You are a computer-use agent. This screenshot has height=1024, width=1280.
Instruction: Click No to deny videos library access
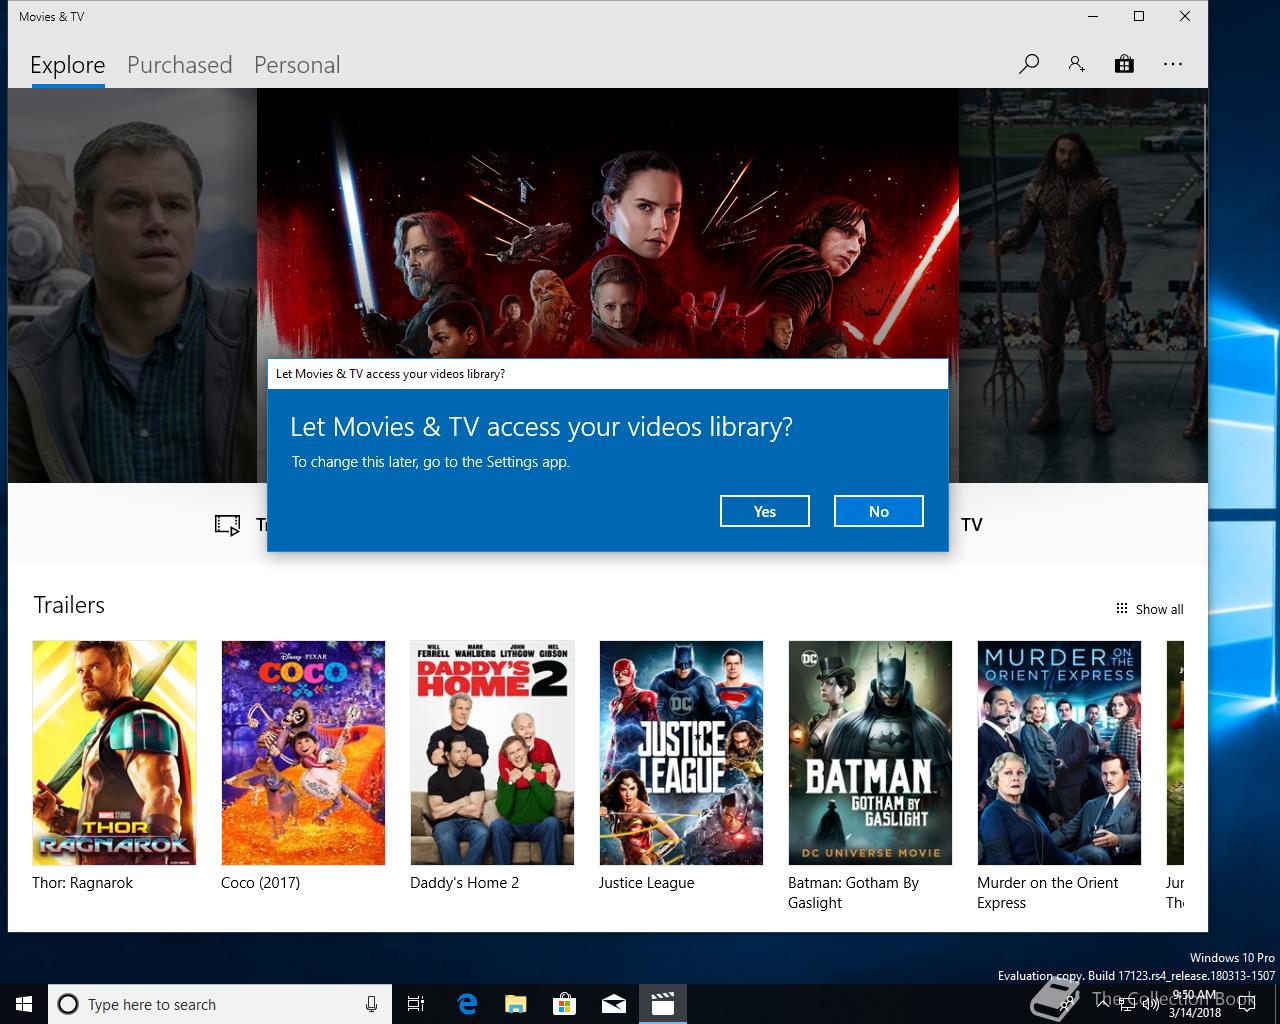point(878,511)
